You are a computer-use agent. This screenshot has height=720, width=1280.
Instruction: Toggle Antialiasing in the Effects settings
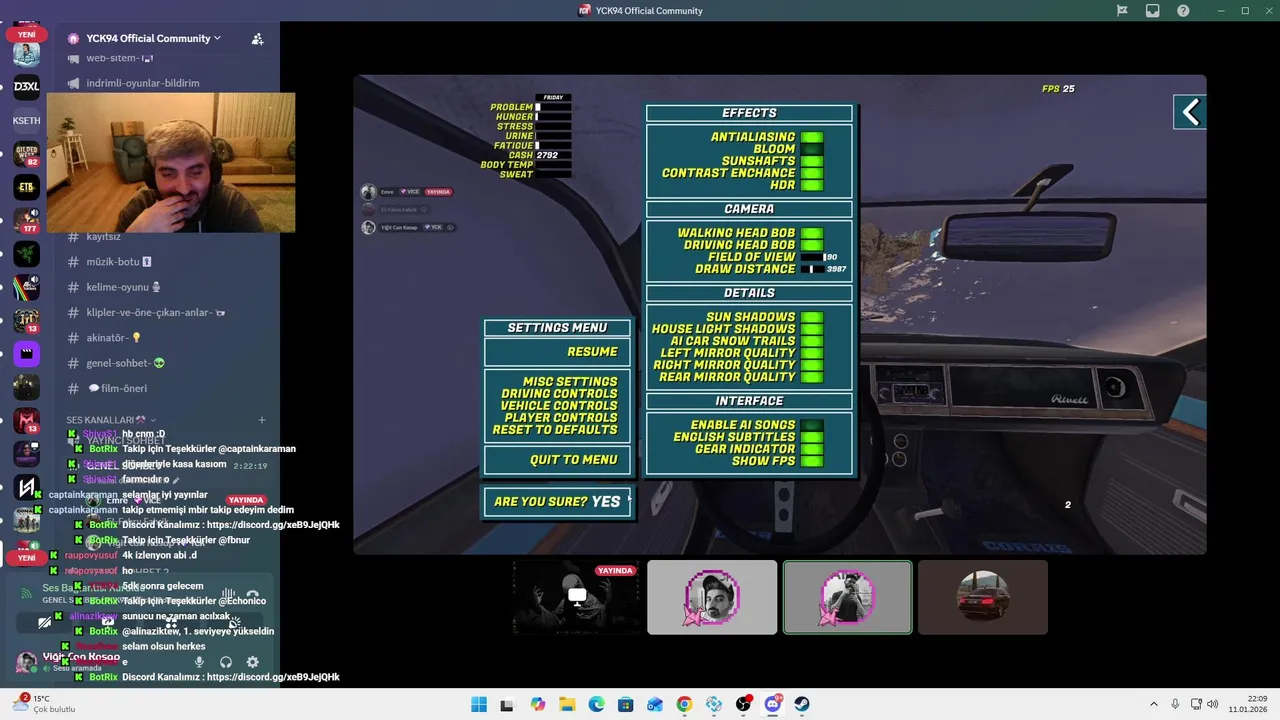811,137
